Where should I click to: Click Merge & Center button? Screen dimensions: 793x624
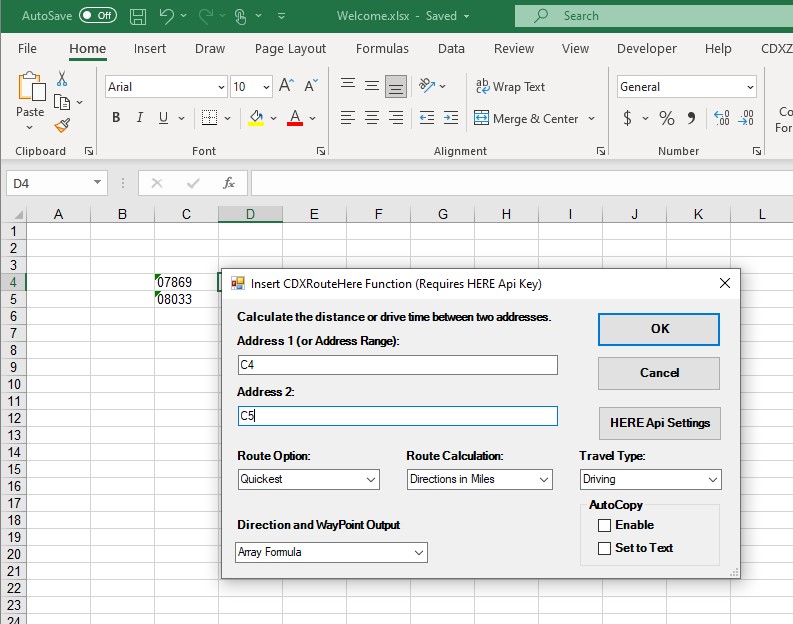click(526, 118)
